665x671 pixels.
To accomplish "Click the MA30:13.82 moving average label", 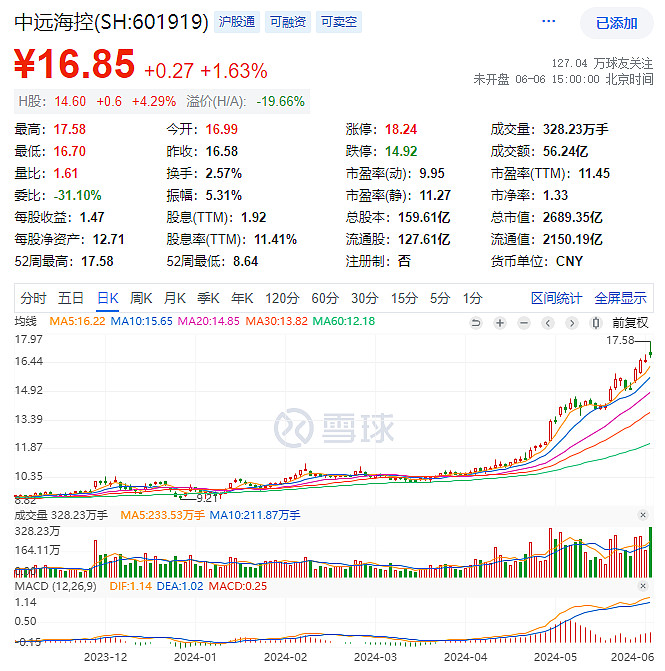I will tap(276, 321).
